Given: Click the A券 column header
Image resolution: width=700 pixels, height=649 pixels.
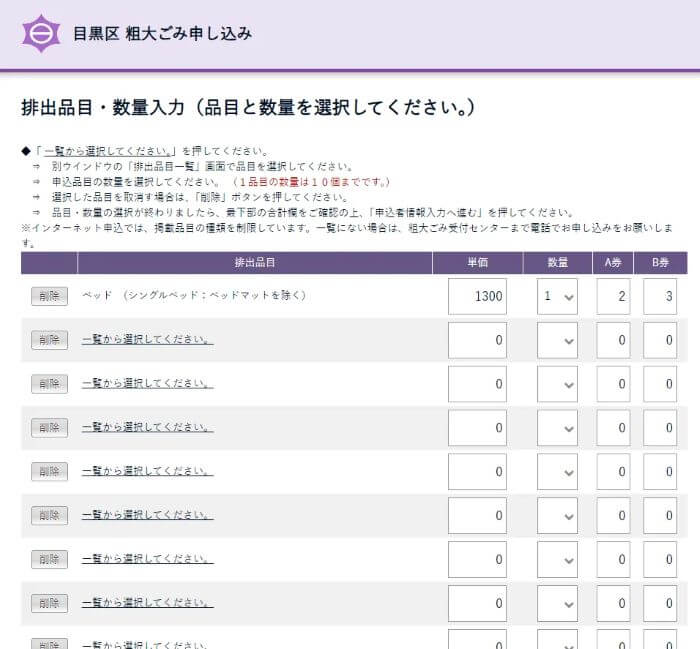Looking at the screenshot, I should click(613, 262).
